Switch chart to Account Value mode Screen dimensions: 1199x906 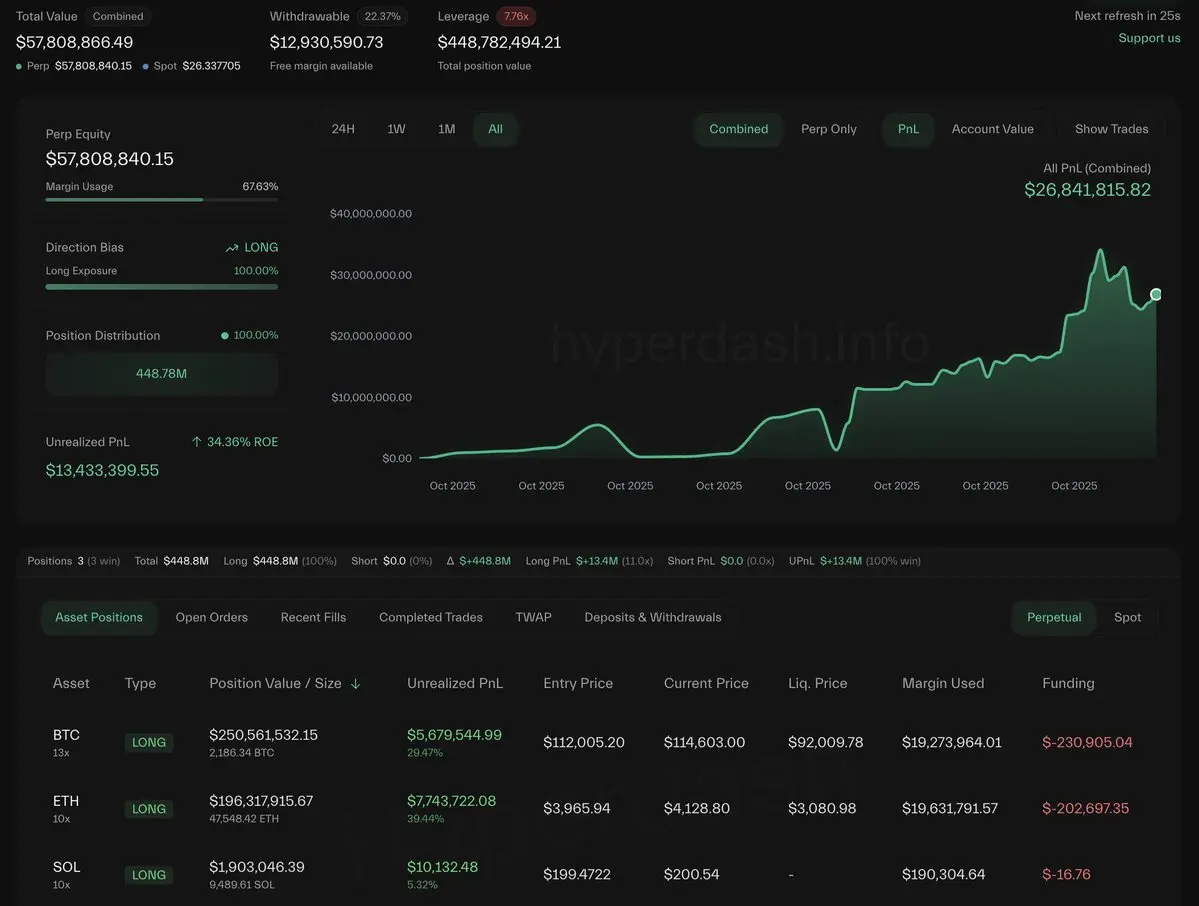tap(992, 129)
